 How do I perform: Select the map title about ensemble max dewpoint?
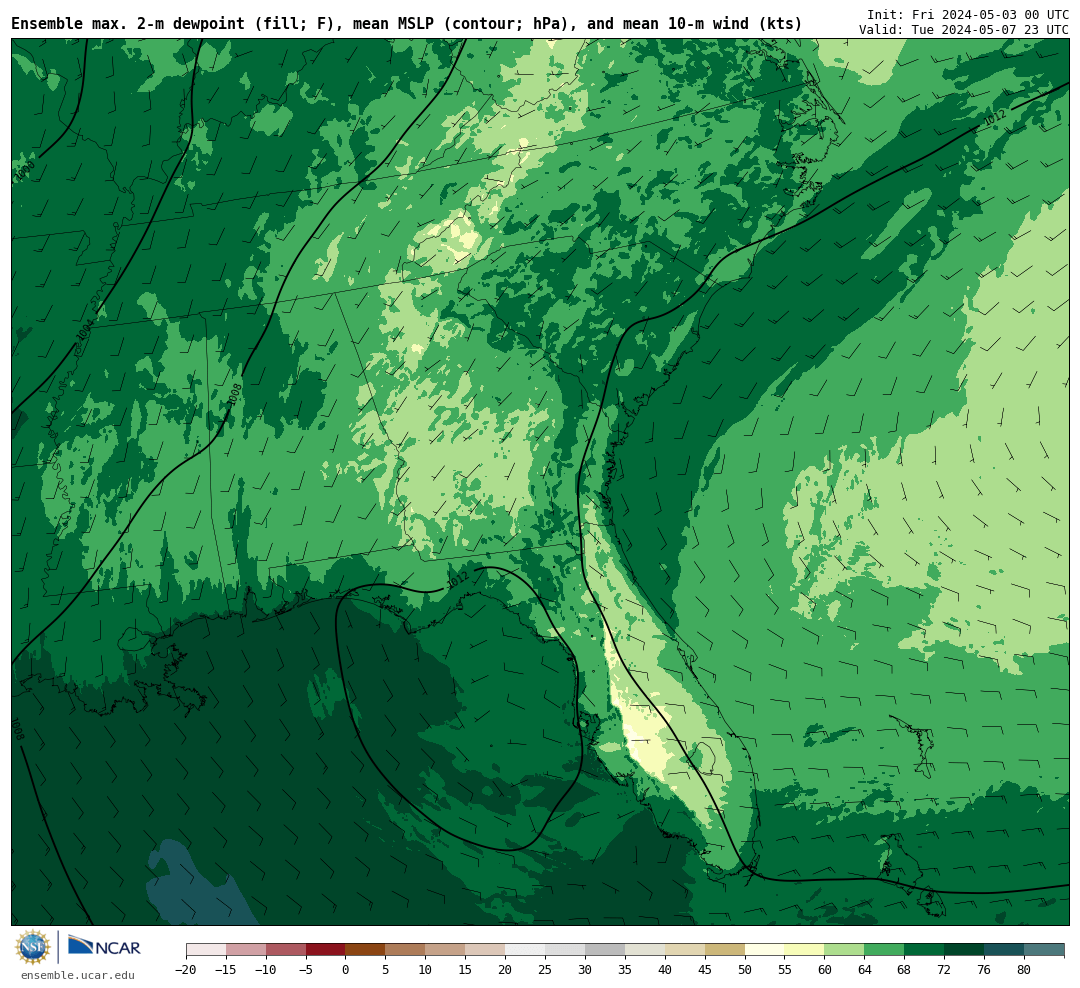coord(406,24)
